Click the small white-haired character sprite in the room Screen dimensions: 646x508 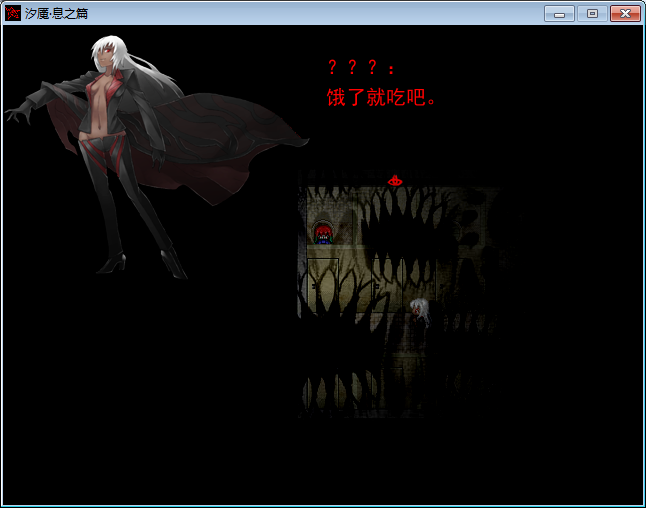[420, 312]
